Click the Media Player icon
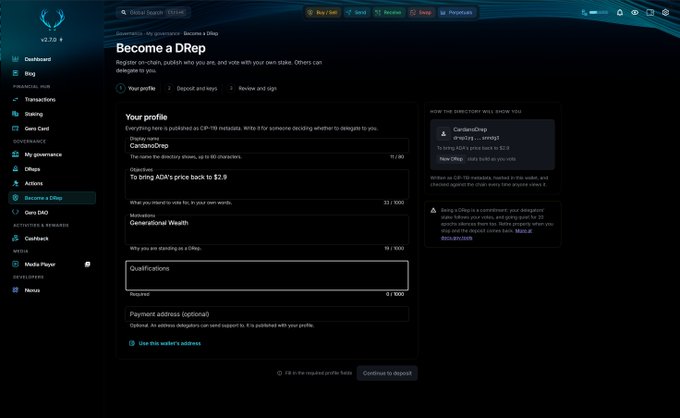The height and width of the screenshot is (418, 680). pyautogui.click(x=16, y=264)
